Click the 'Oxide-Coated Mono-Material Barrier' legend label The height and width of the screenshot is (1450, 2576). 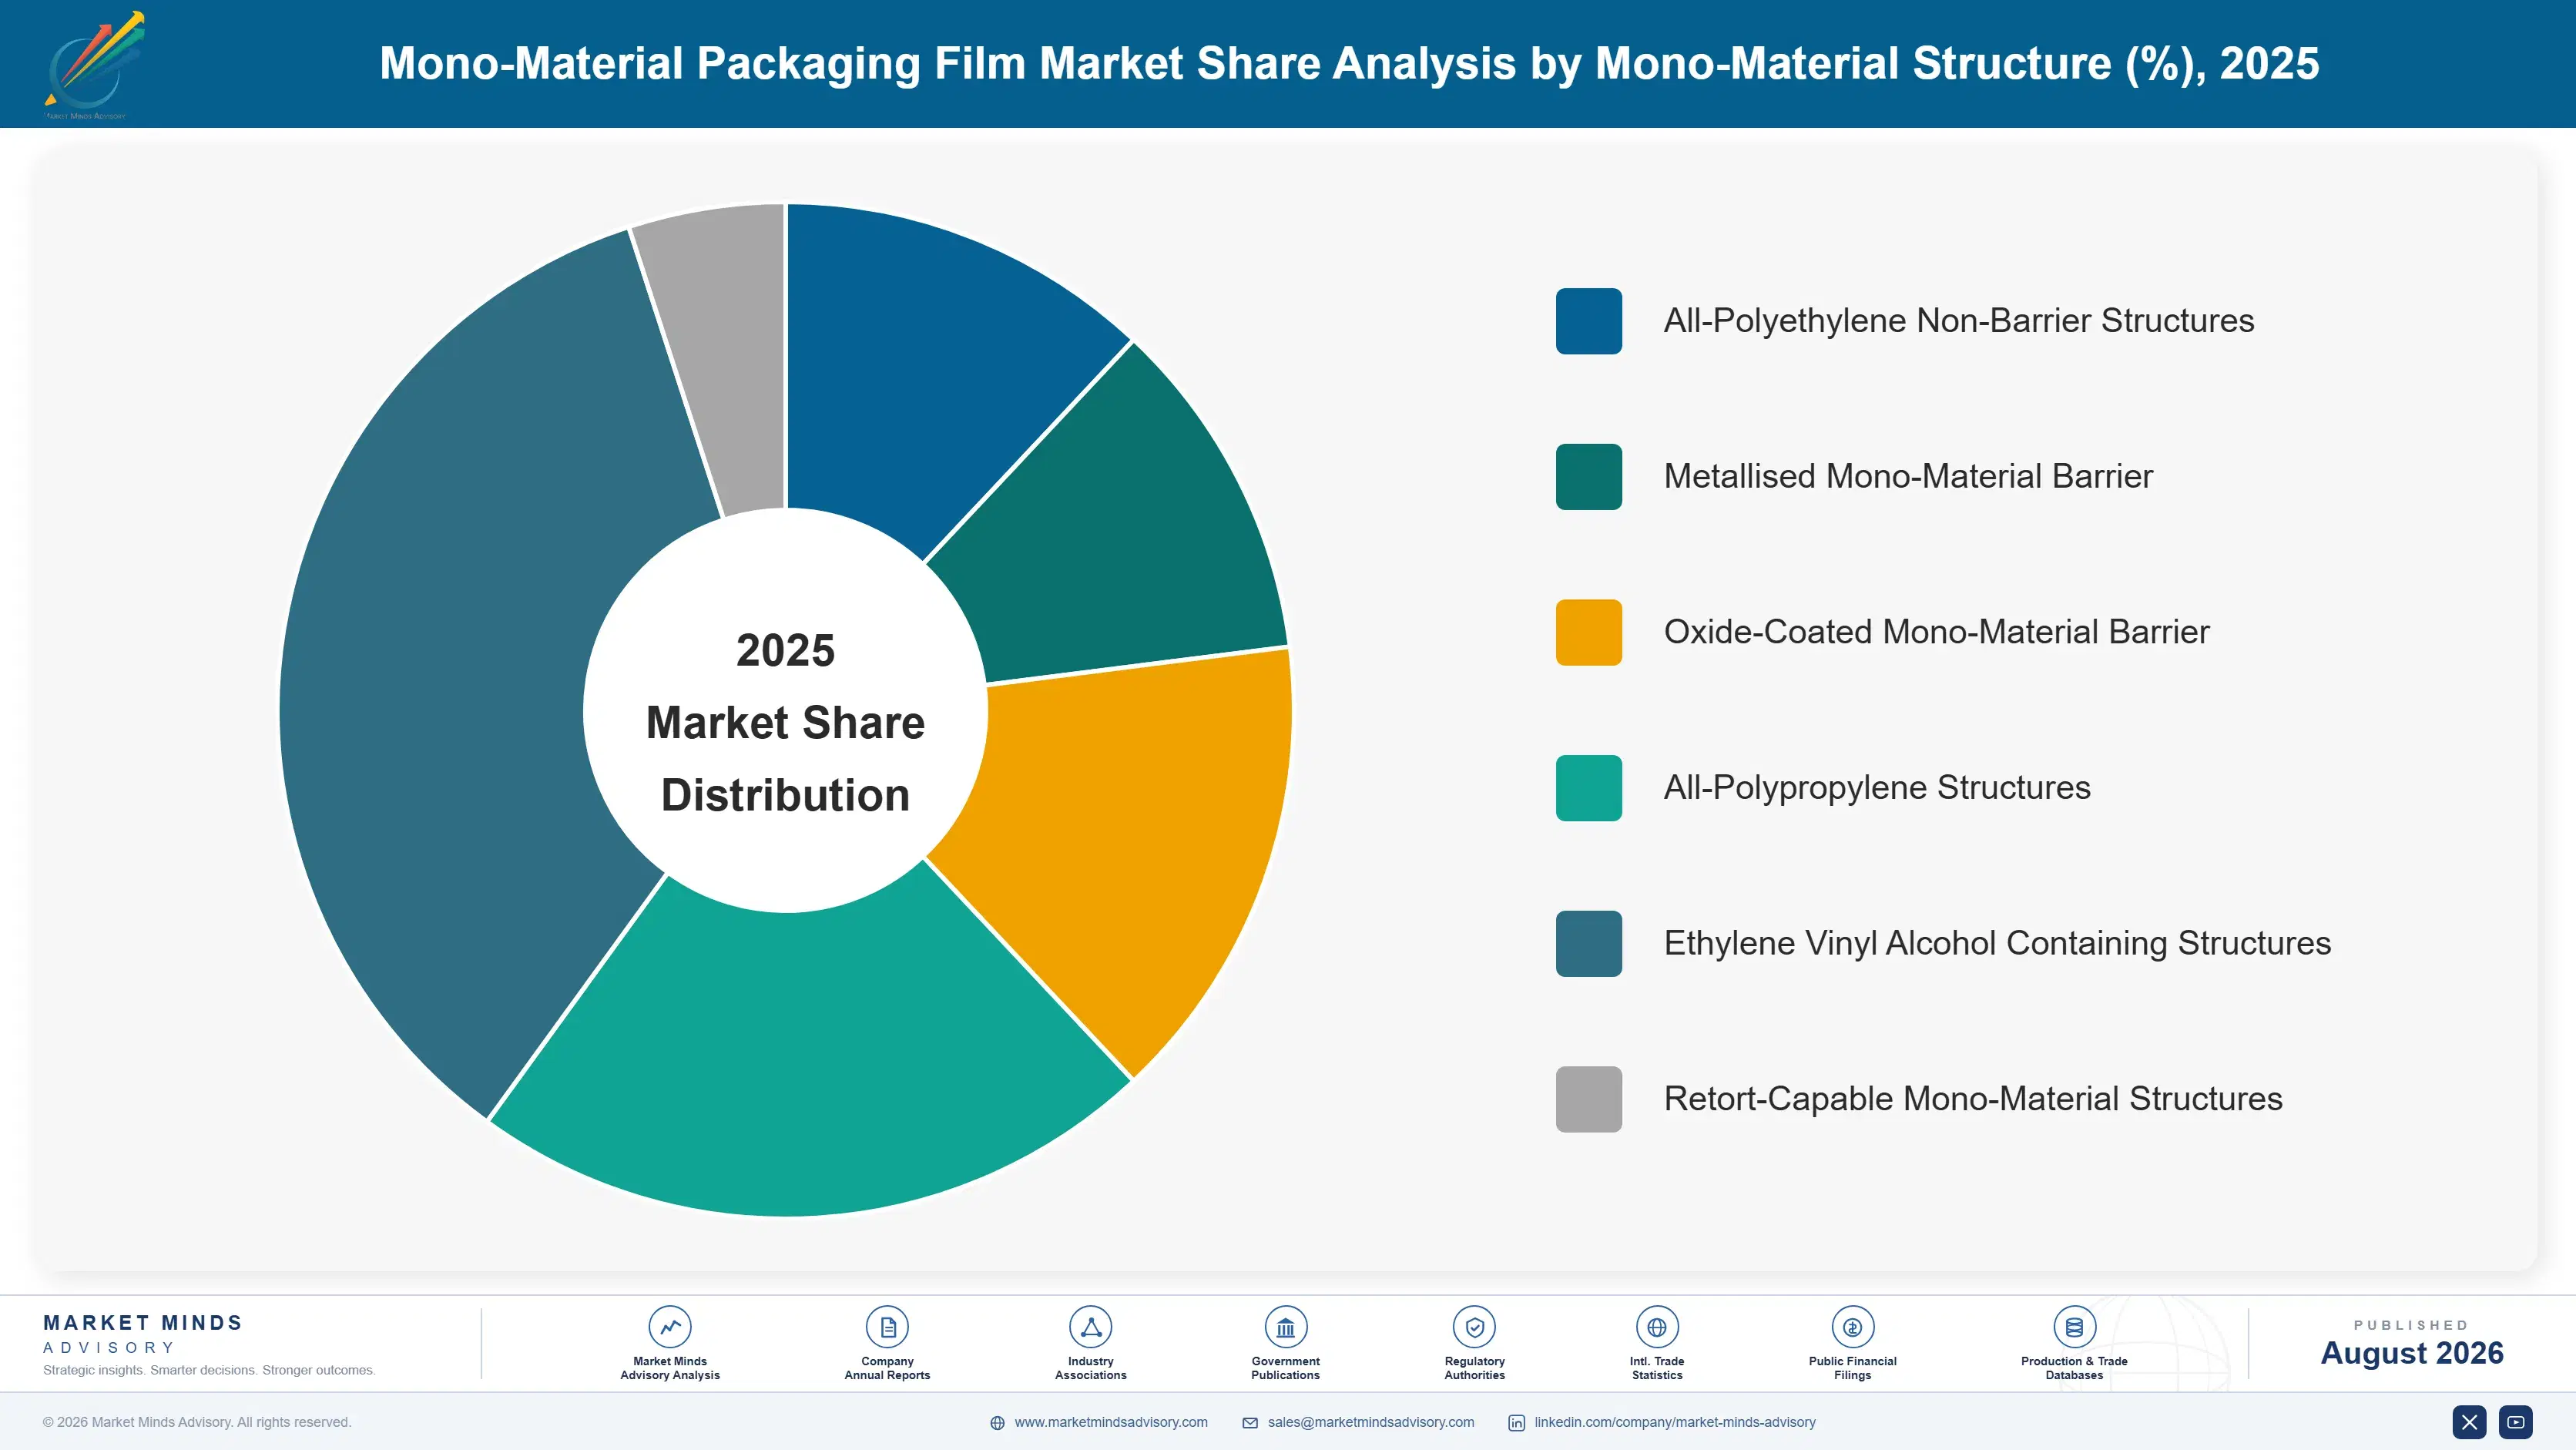pyautogui.click(x=1936, y=632)
